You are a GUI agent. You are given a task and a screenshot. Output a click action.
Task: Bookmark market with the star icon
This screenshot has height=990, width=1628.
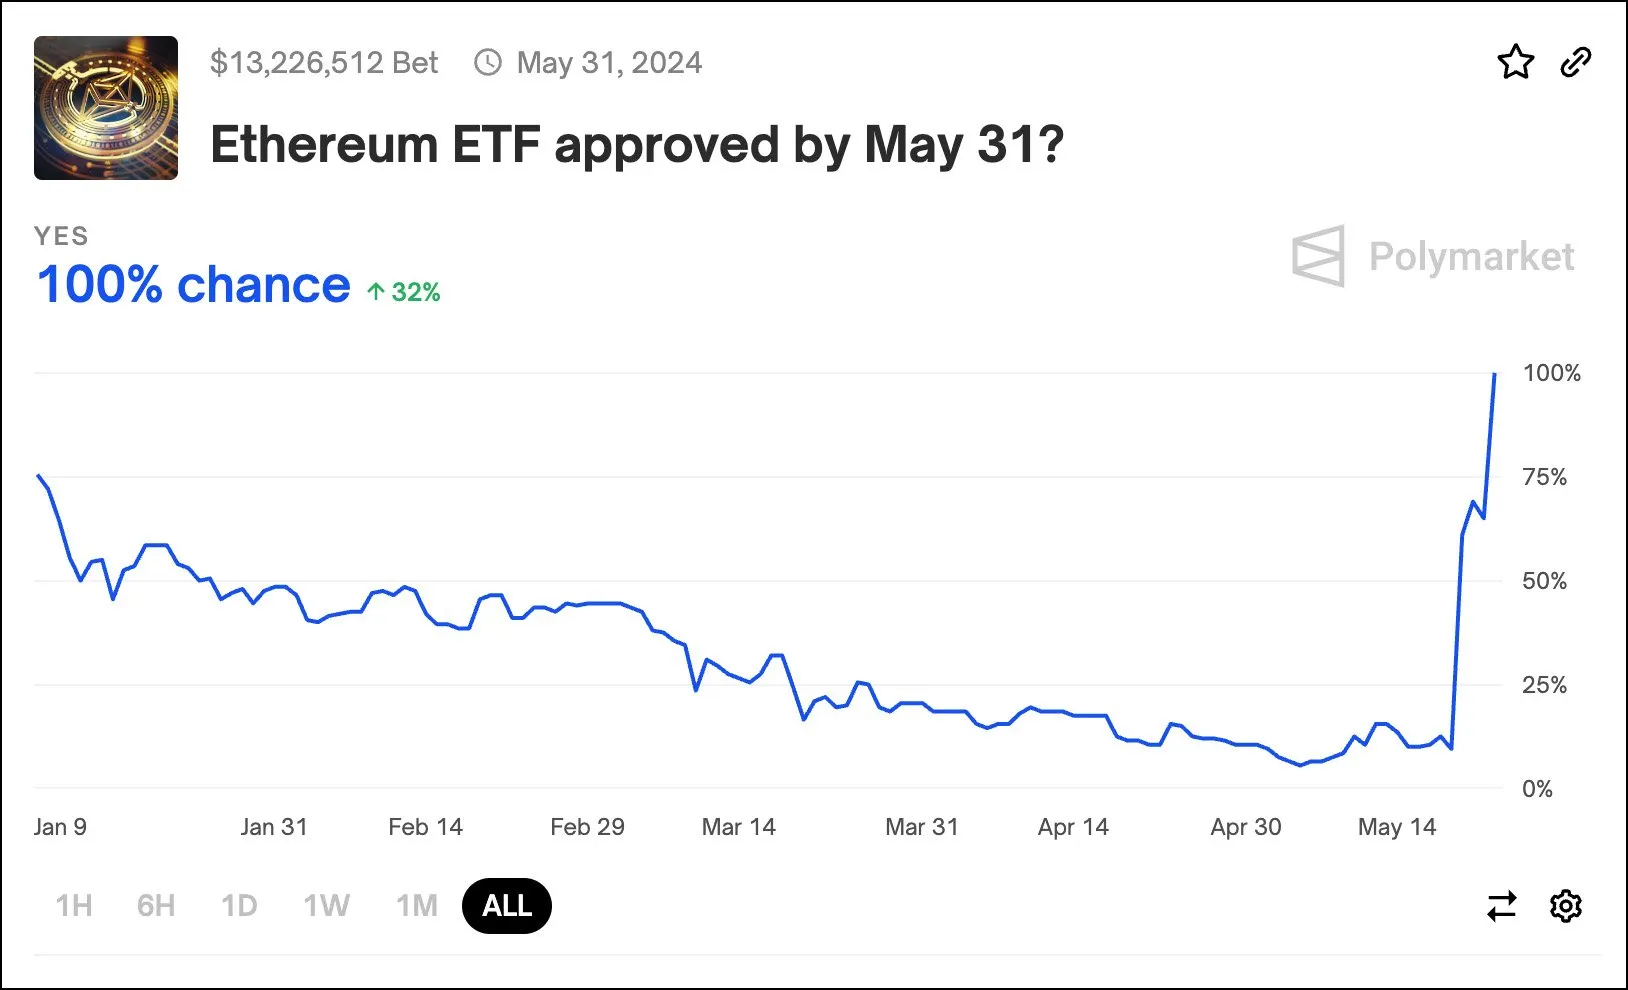[x=1515, y=62]
